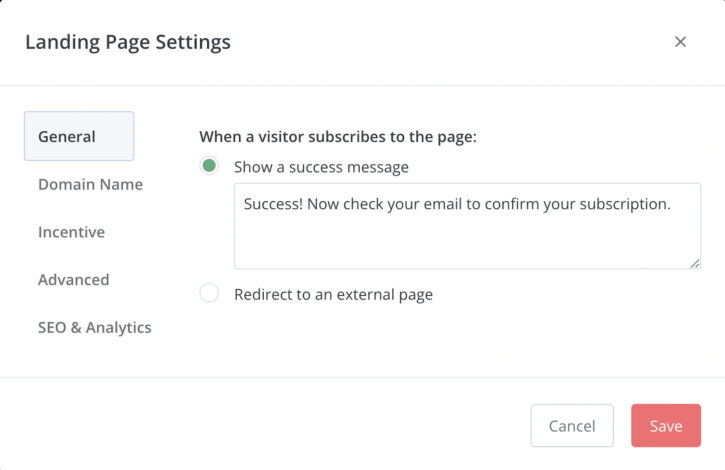This screenshot has height=470, width=725.
Task: Click the "When a visitor subscribes" heading
Action: pyautogui.click(x=338, y=136)
